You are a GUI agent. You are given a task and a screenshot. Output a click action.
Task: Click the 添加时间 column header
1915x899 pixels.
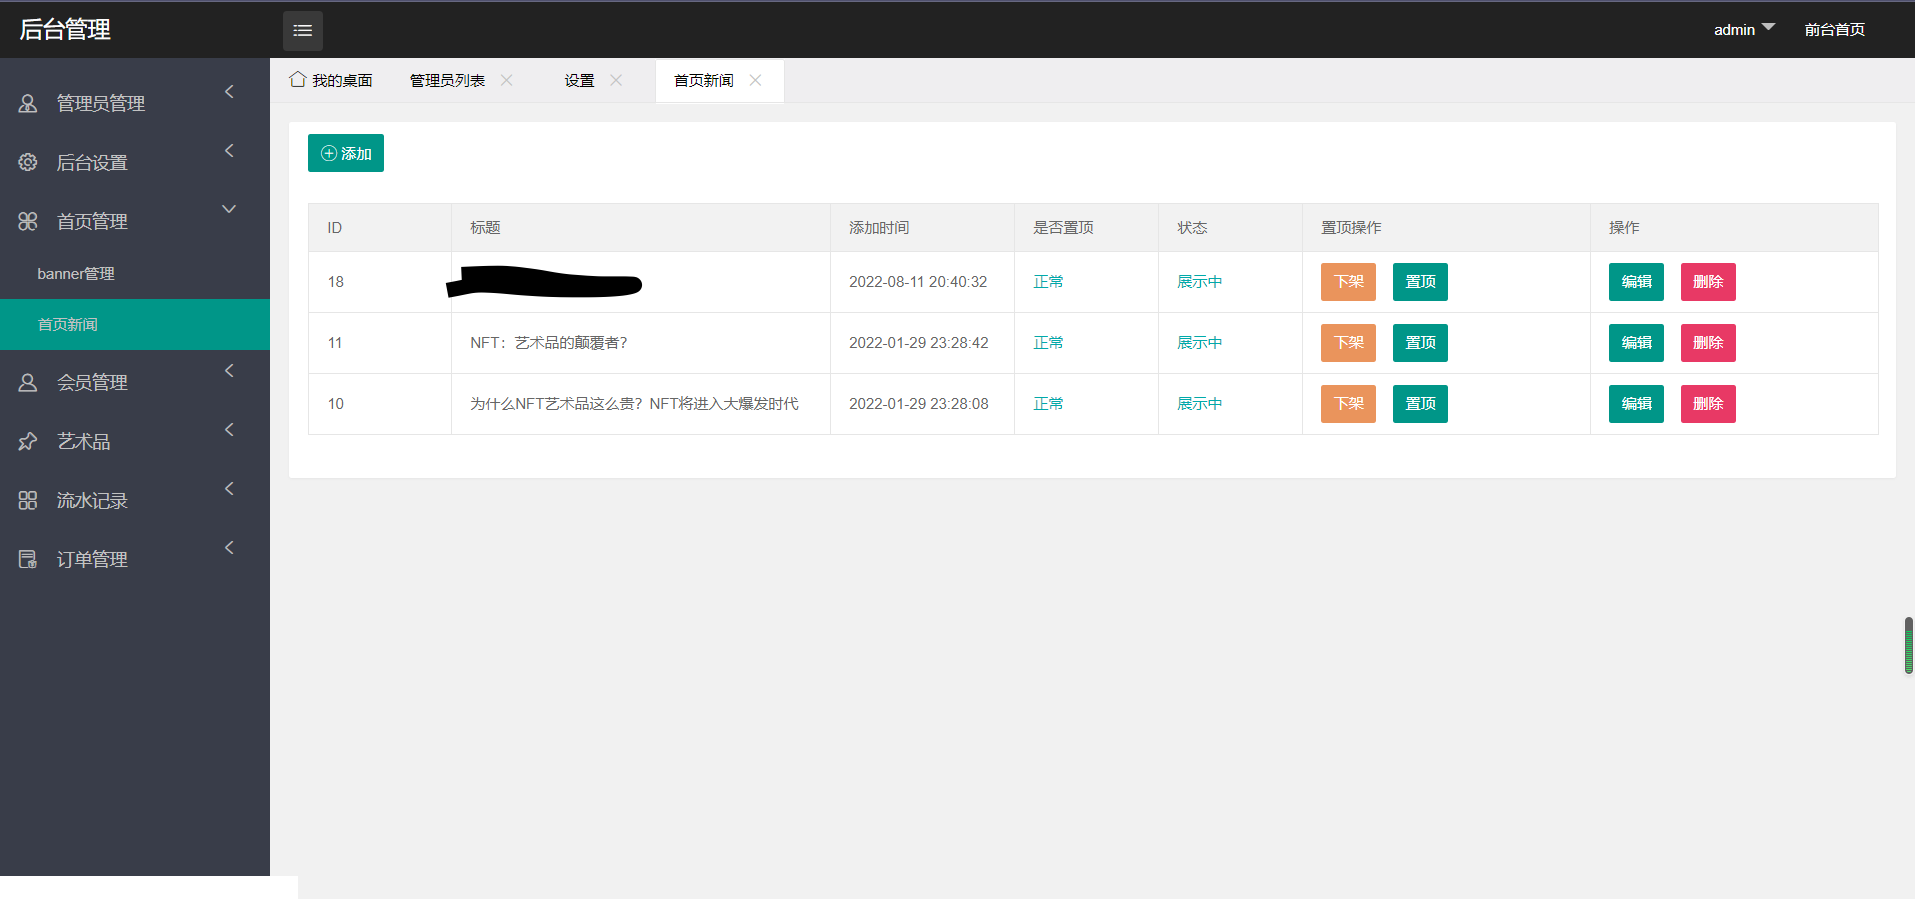(x=879, y=228)
